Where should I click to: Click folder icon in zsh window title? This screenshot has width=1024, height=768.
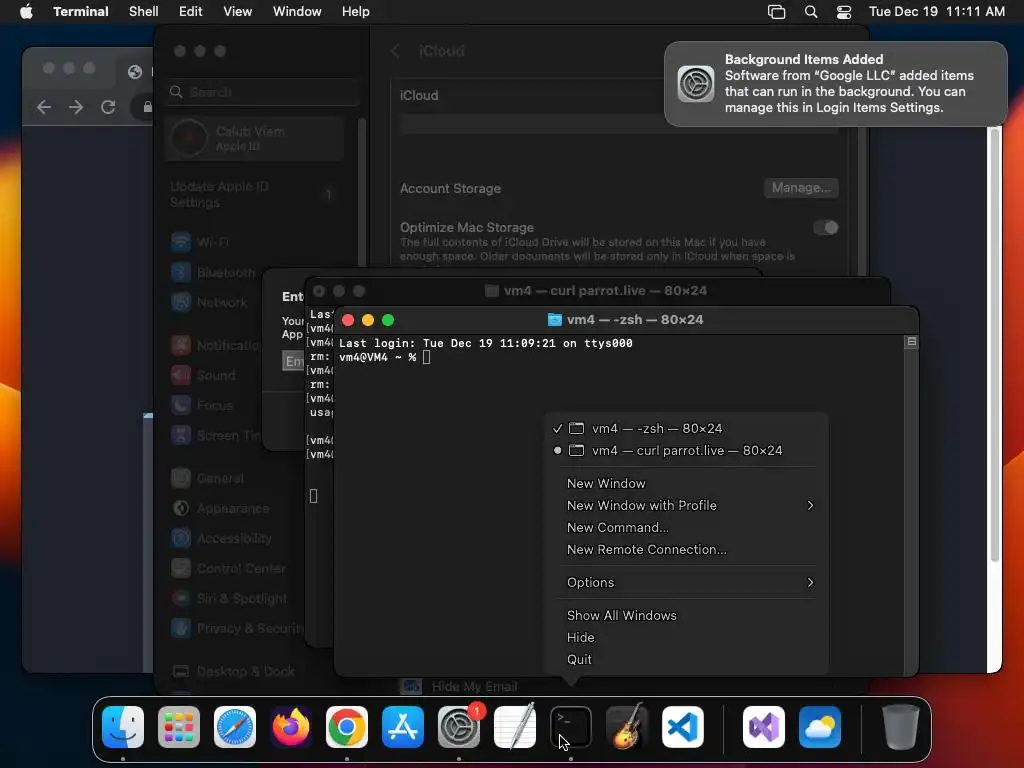pyautogui.click(x=554, y=319)
